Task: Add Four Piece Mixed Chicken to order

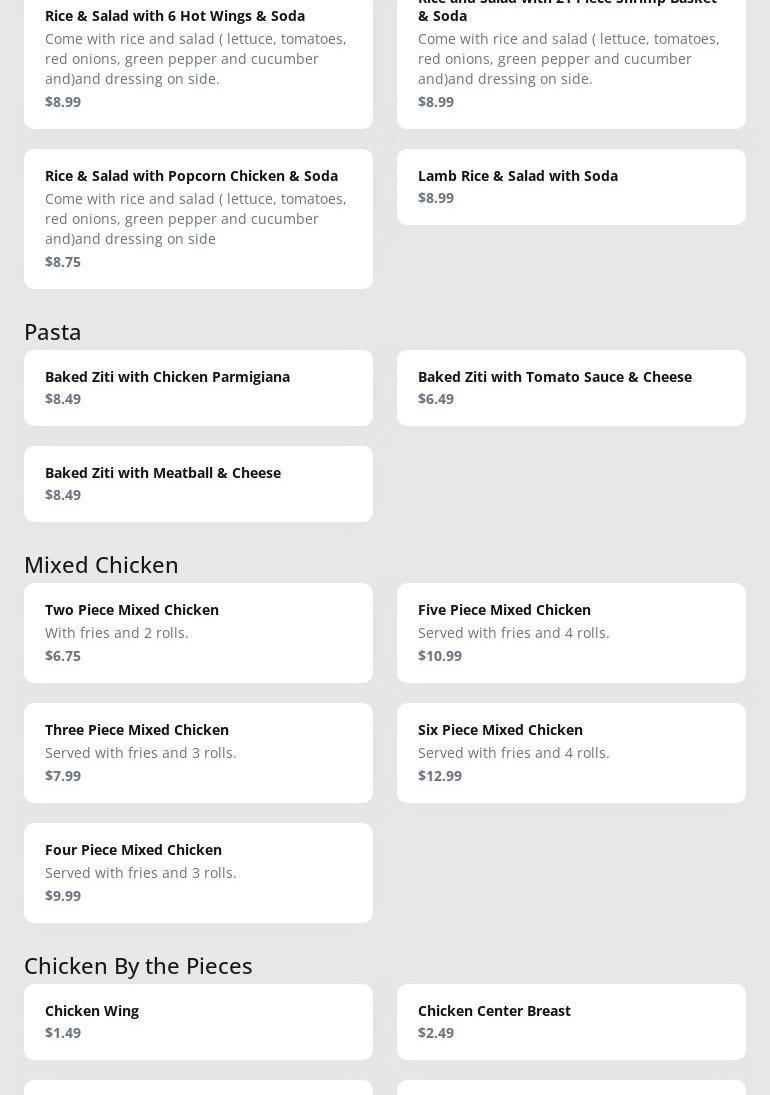Action: (x=198, y=872)
